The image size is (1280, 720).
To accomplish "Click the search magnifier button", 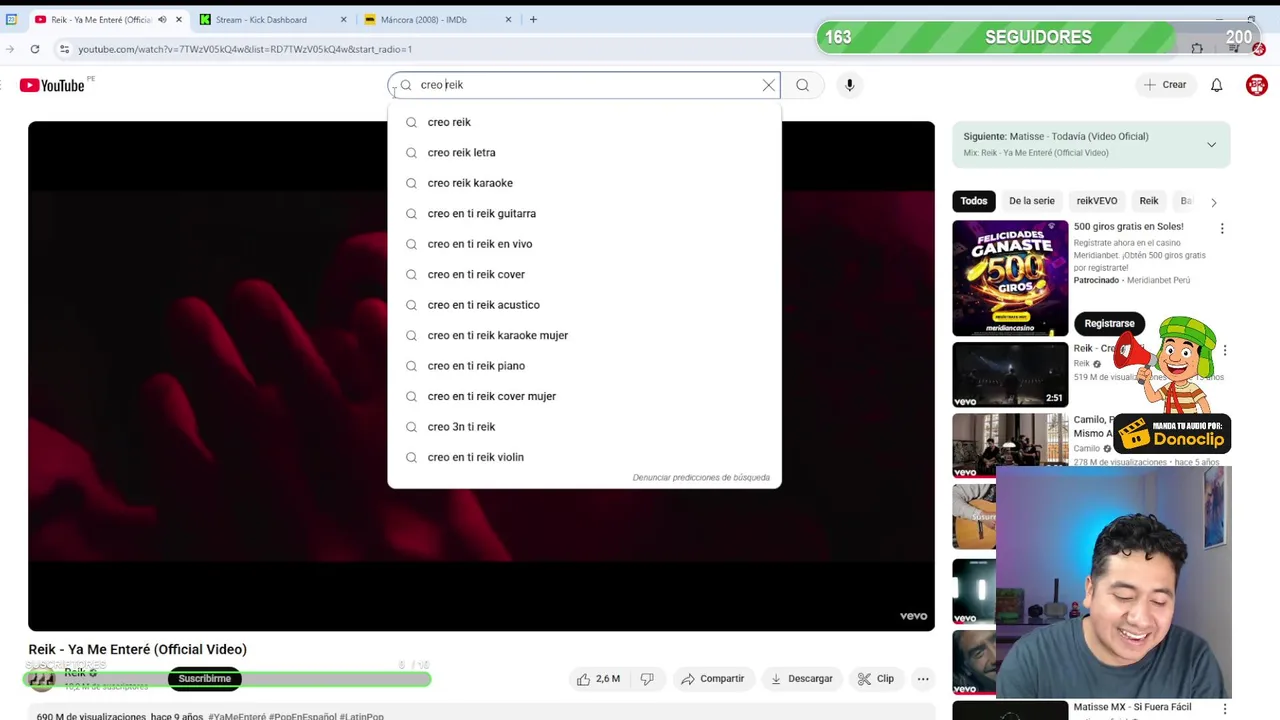I will [802, 85].
